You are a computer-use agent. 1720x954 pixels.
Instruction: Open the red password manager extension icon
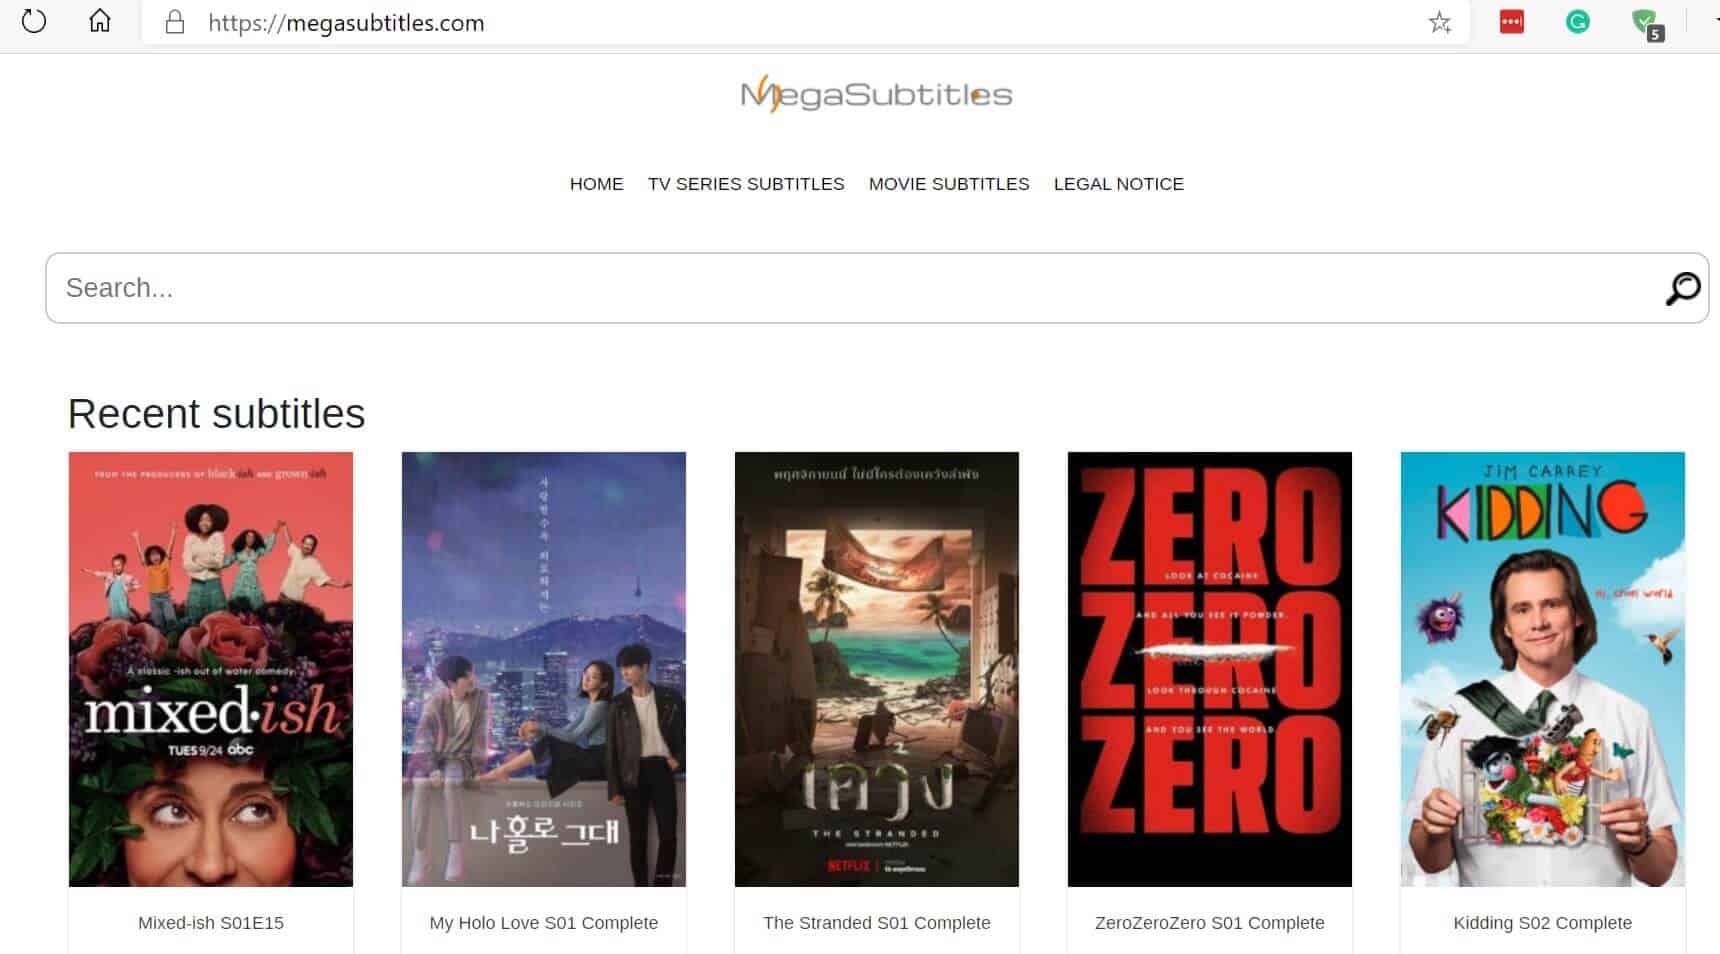tap(1511, 21)
